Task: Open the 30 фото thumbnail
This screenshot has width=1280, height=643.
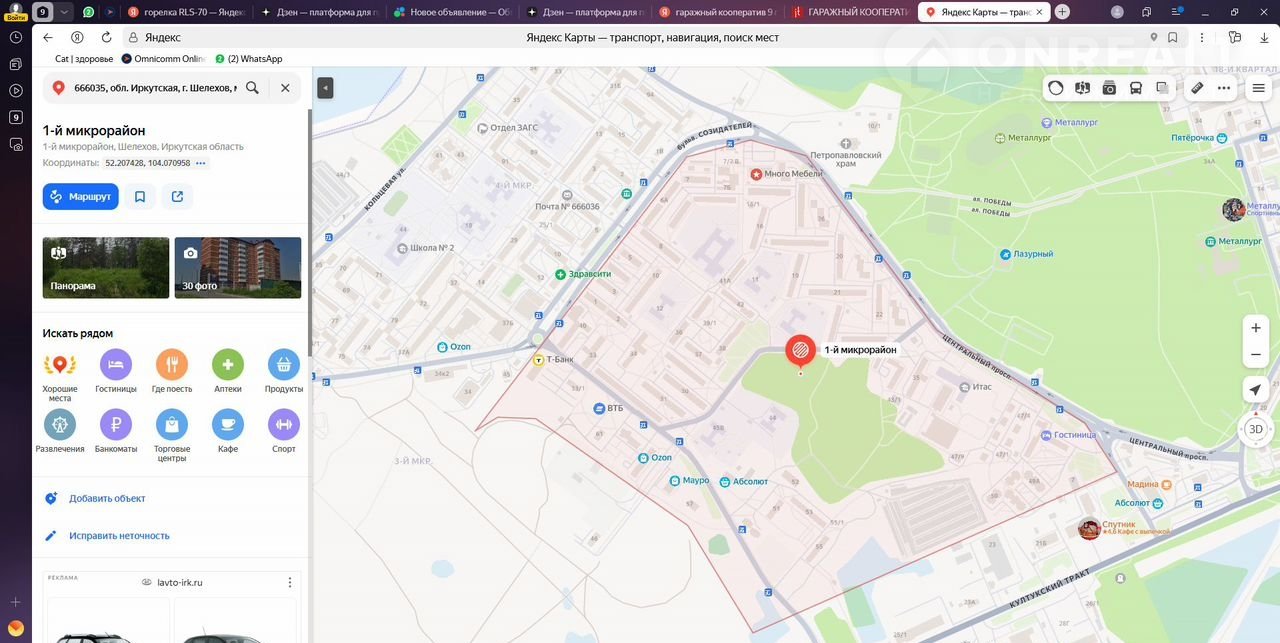Action: pos(237,267)
